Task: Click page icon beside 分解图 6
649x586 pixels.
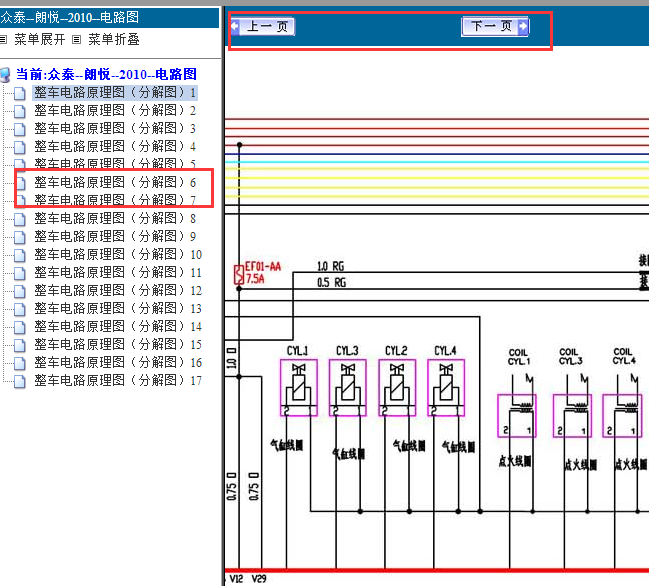Action: click(19, 183)
